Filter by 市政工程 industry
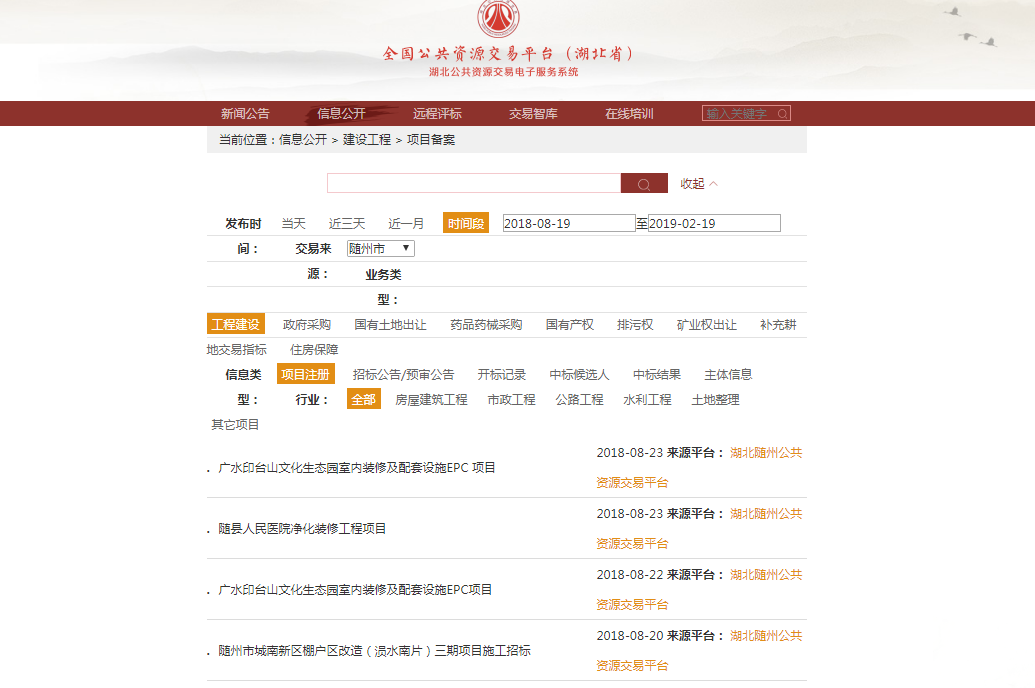 (x=511, y=400)
